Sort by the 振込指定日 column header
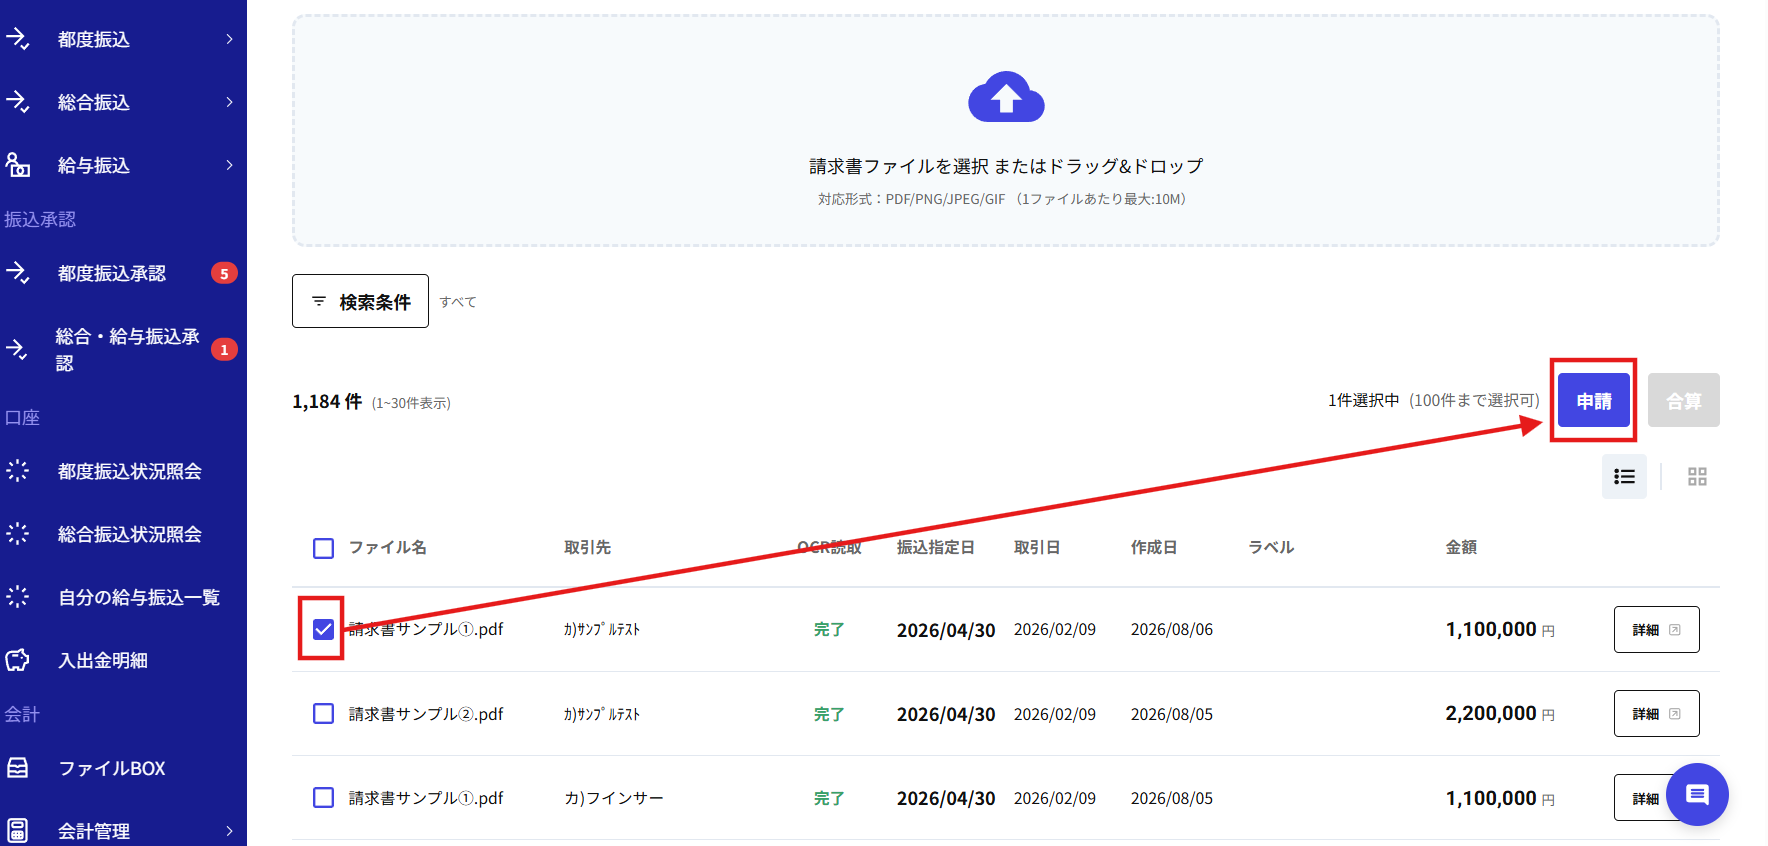This screenshot has width=1768, height=846. click(x=935, y=547)
